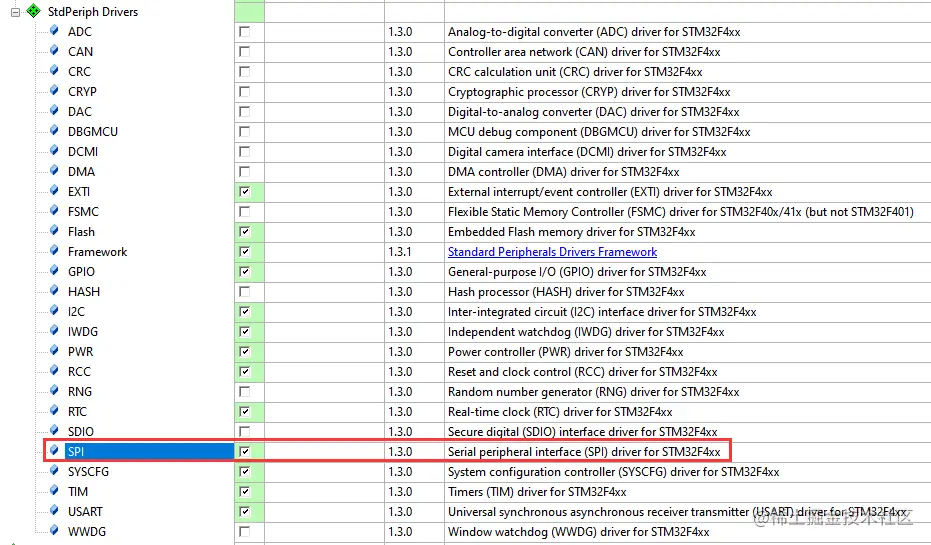Click the Hash processor description text

click(x=566, y=292)
